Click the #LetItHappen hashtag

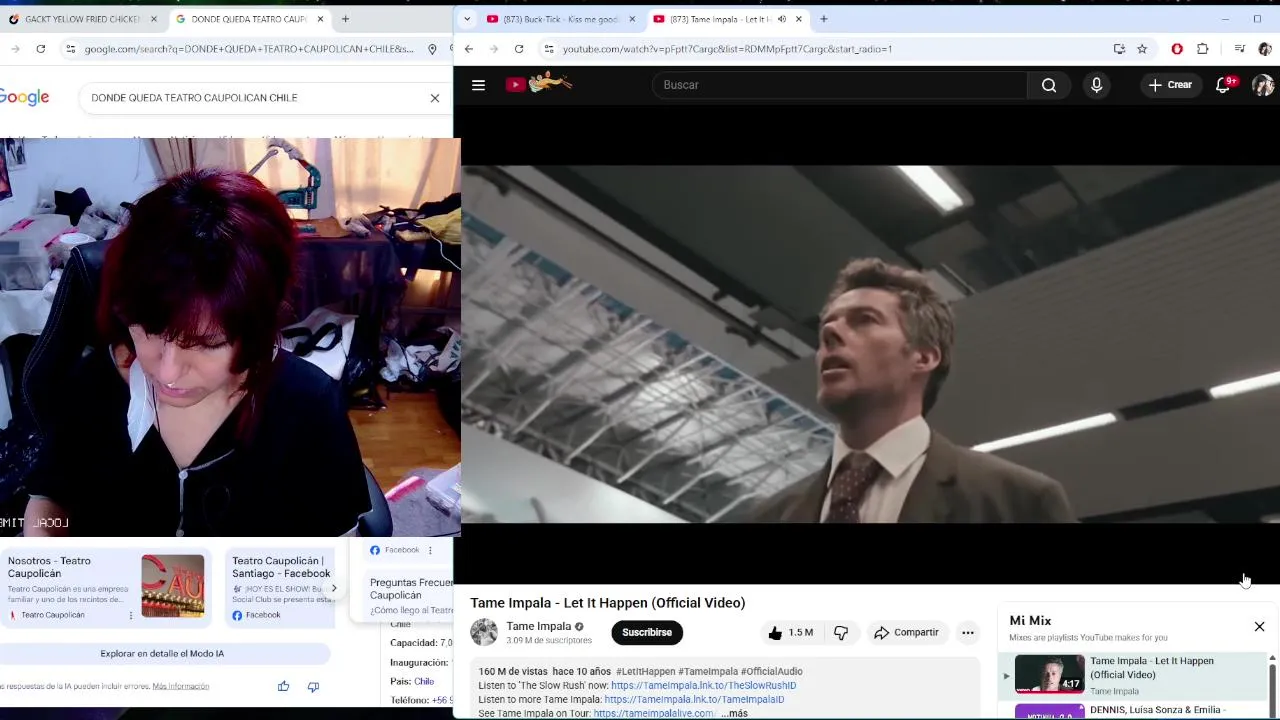coord(645,671)
